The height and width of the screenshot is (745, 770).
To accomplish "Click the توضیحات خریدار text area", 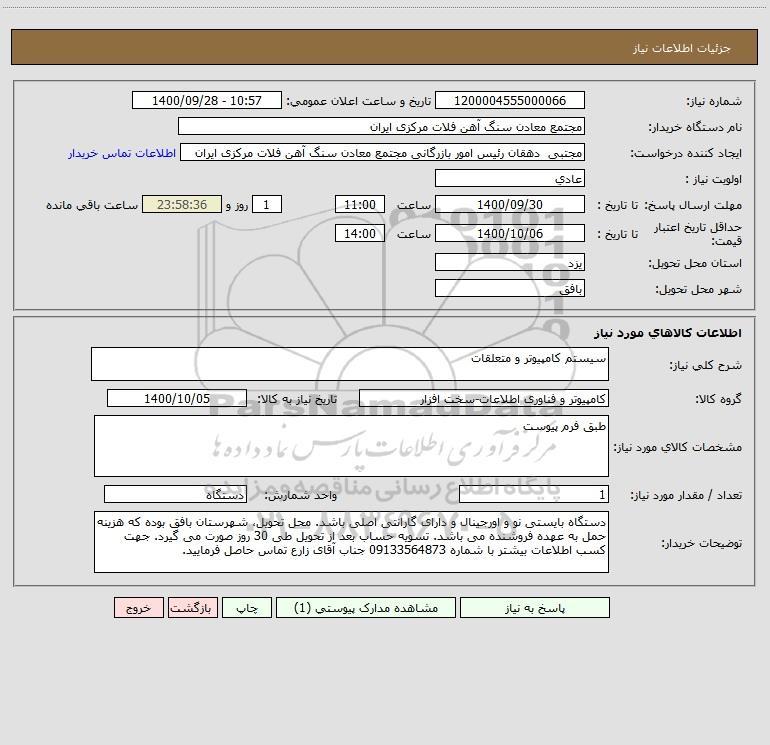I will tap(351, 542).
